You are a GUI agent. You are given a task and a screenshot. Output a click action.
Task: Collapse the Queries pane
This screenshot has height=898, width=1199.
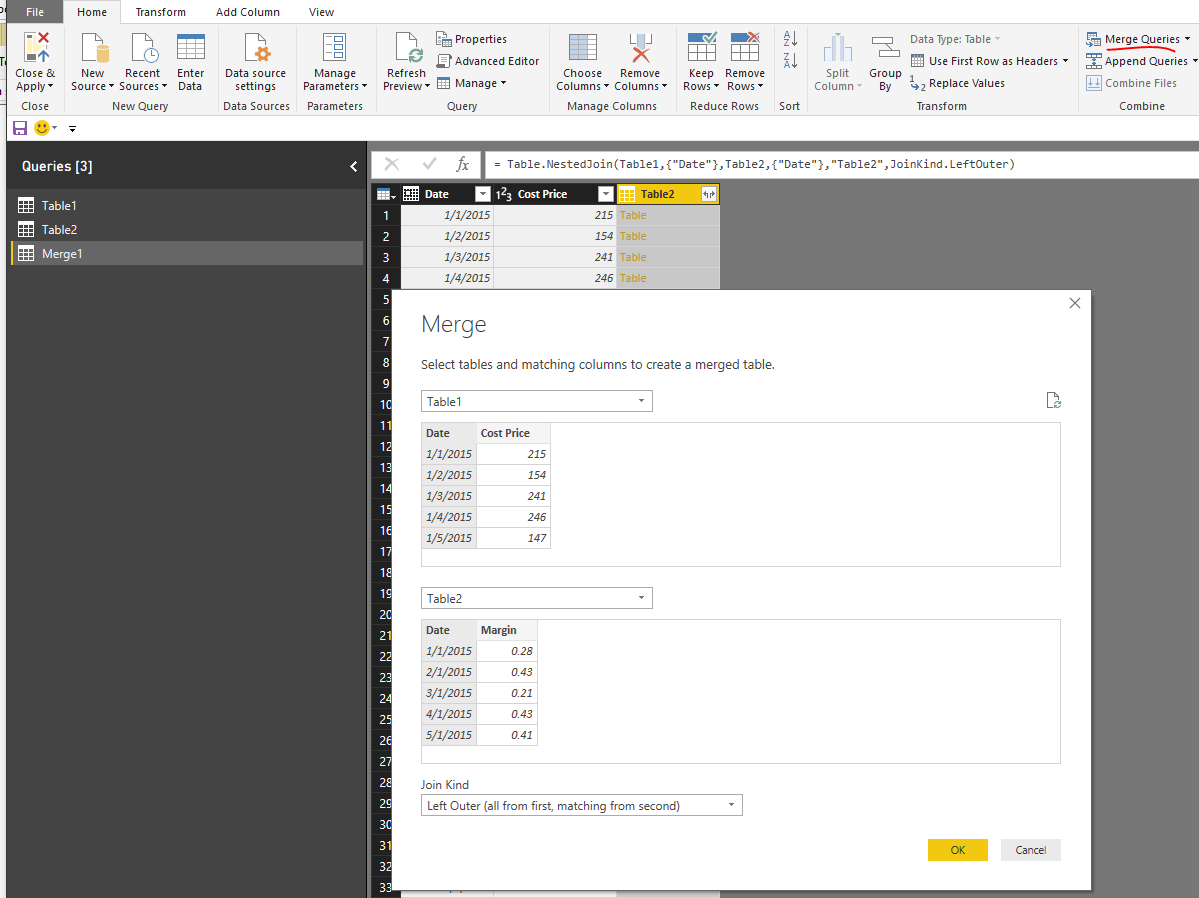353,167
